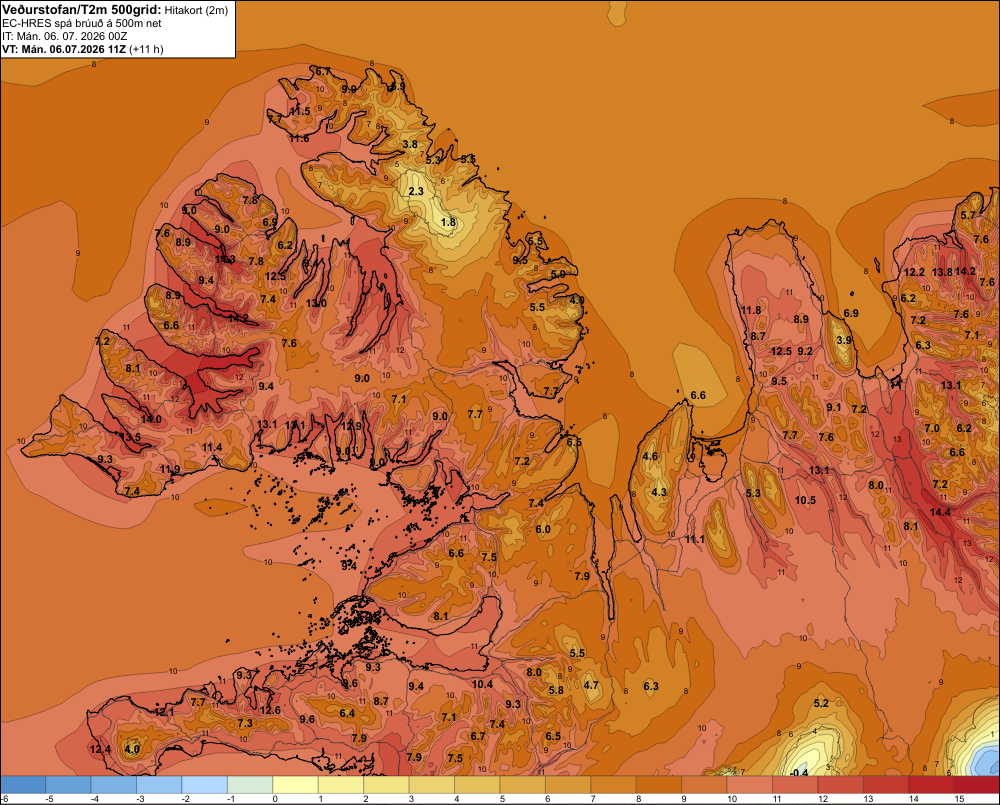Click the 11.8 reading on the northern peninsula
This screenshot has width=1000, height=805.
coord(751,311)
